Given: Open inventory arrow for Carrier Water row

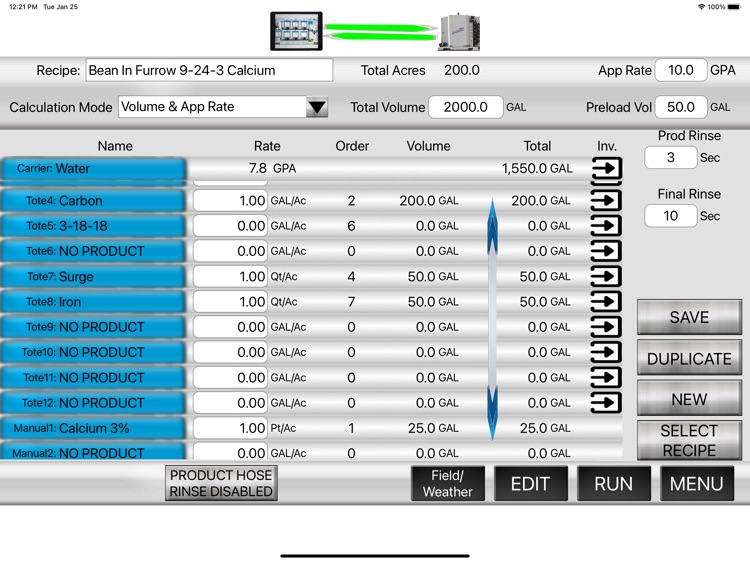Looking at the screenshot, I should point(607,168).
